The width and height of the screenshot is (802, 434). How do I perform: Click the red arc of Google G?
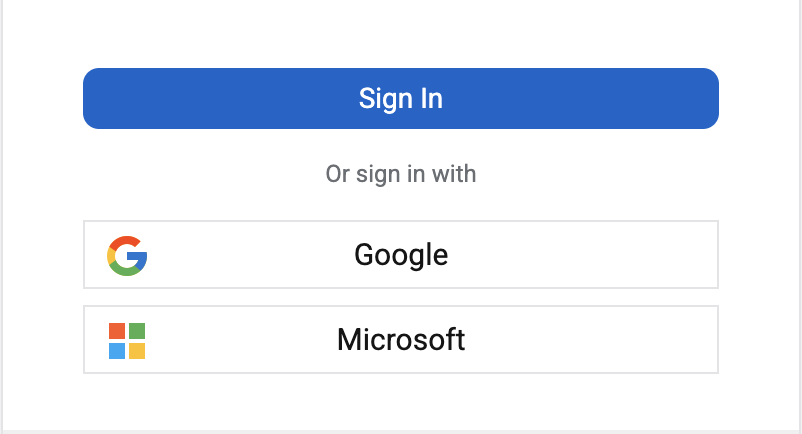[126, 240]
